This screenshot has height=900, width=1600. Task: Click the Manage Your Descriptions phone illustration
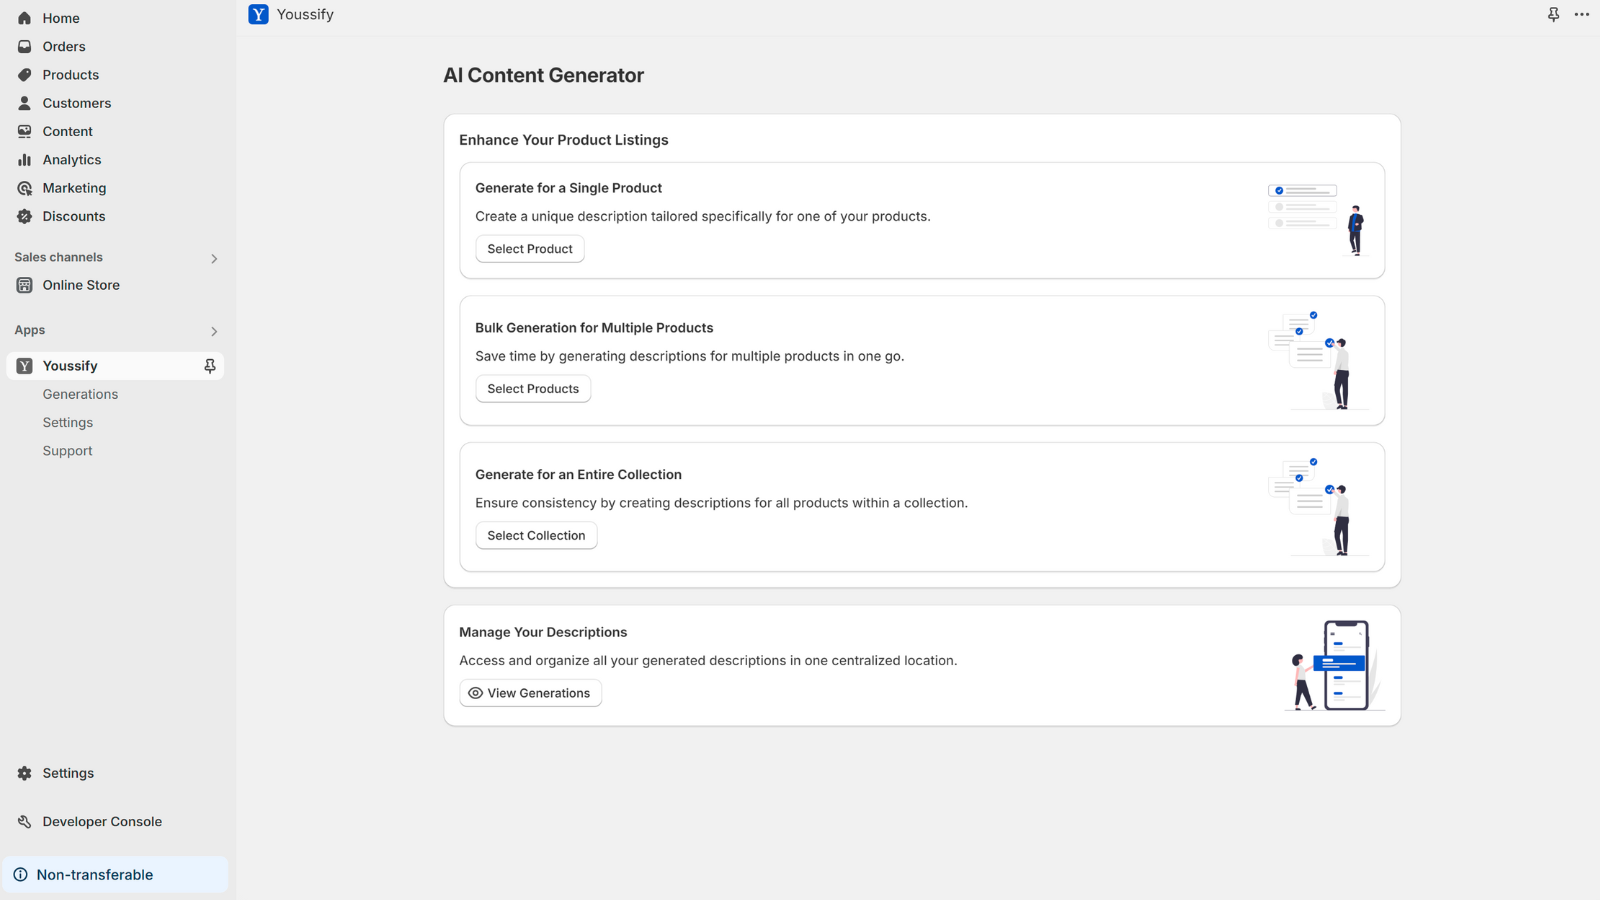tap(1334, 665)
